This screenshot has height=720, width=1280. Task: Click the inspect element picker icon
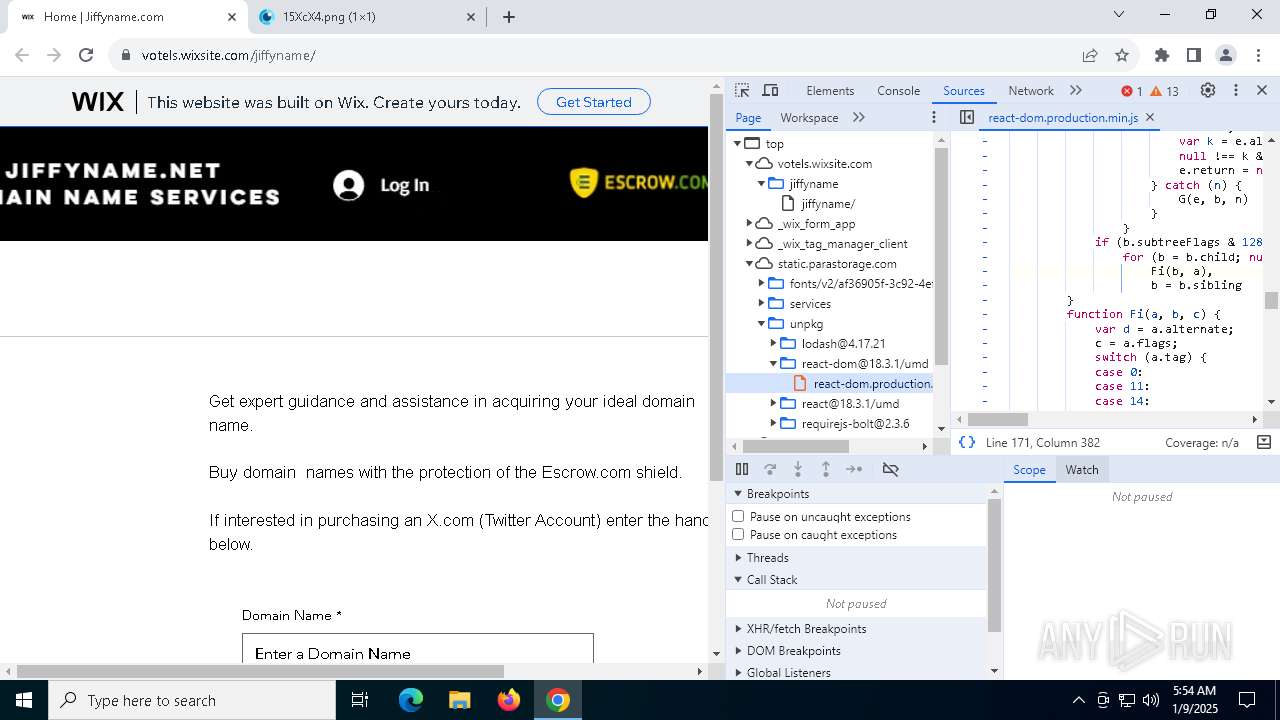[742, 90]
